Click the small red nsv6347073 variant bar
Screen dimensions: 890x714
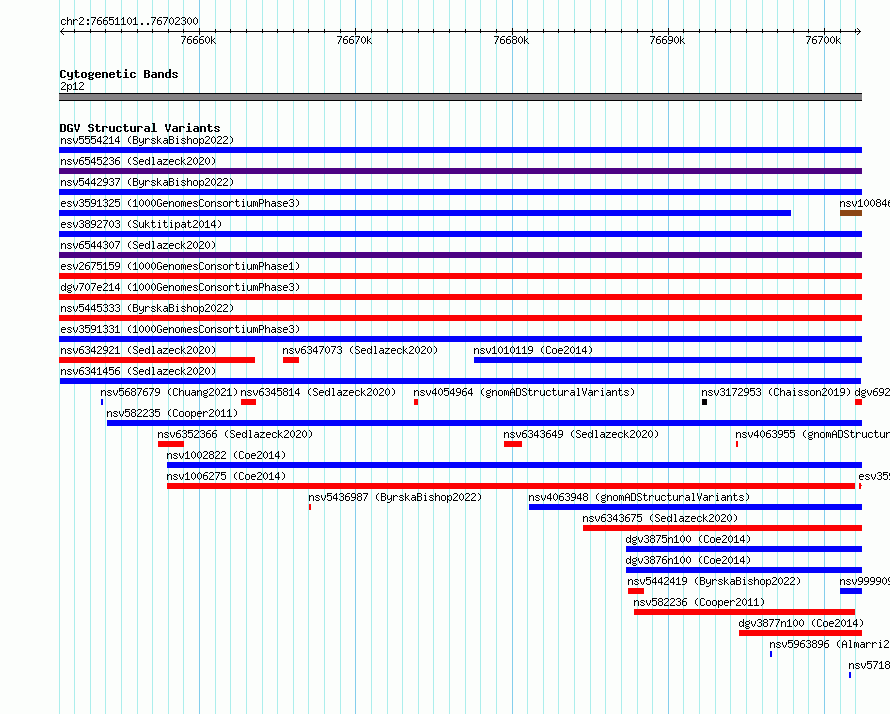[x=291, y=360]
